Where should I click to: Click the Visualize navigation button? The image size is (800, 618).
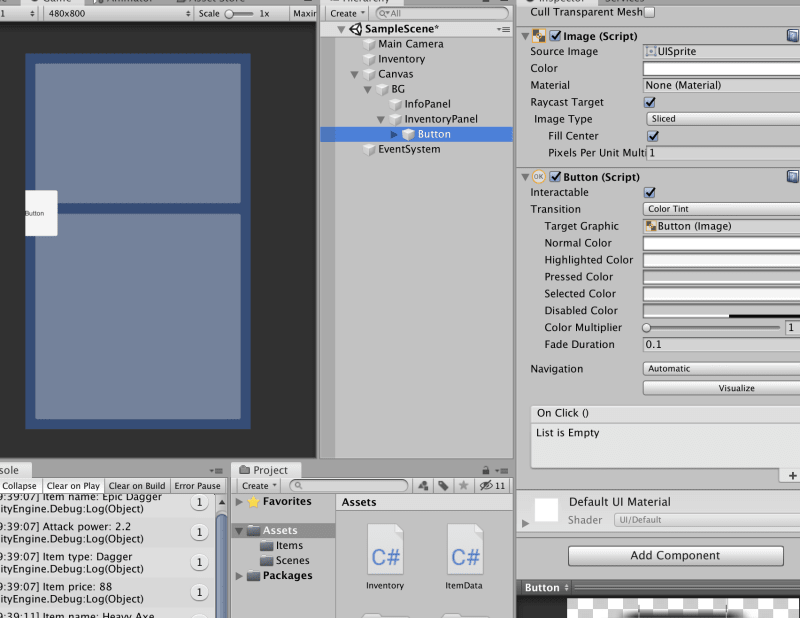point(721,388)
